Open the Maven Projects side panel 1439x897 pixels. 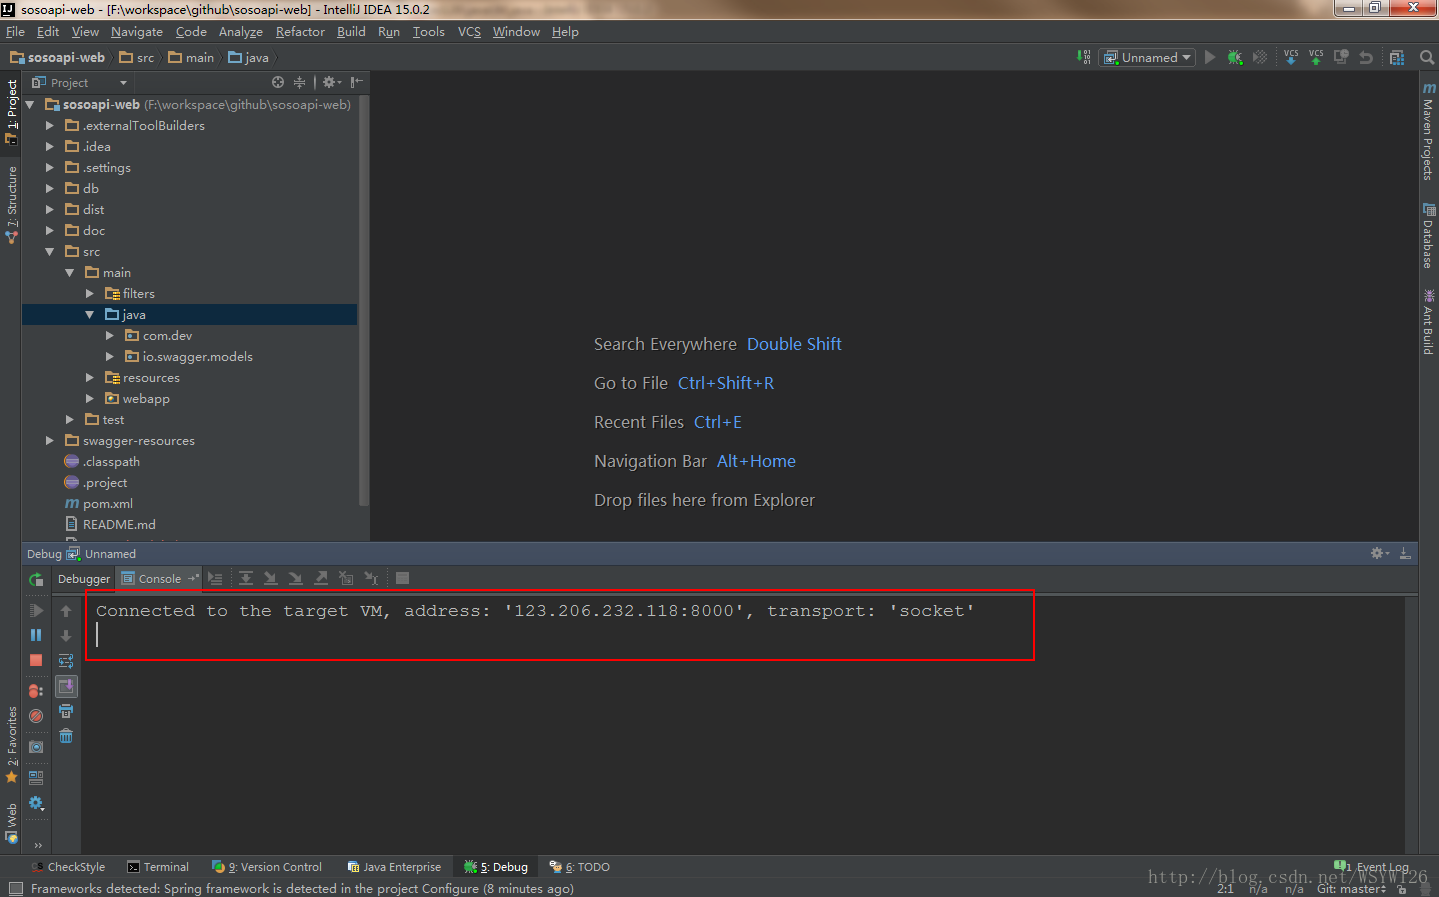(1429, 131)
